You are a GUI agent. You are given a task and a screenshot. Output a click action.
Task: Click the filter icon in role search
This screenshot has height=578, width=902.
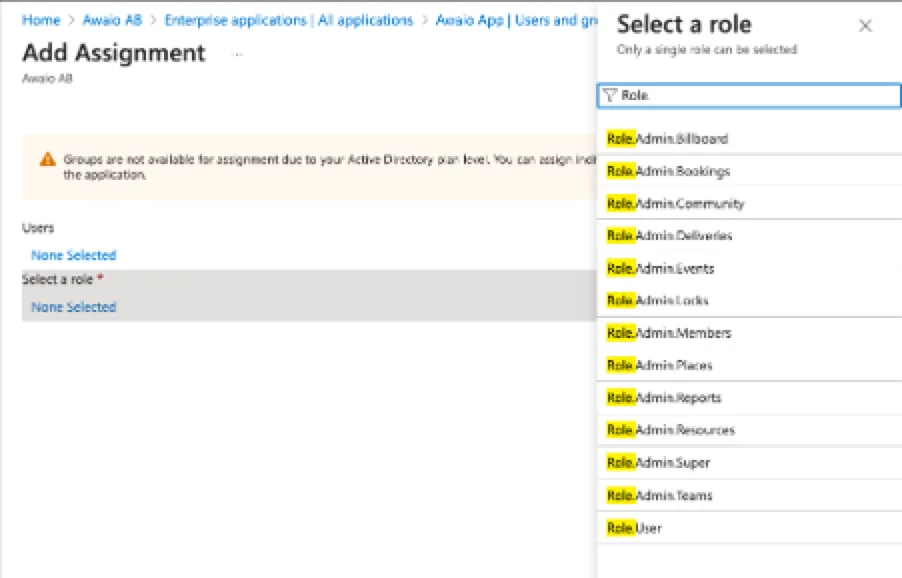click(x=610, y=95)
